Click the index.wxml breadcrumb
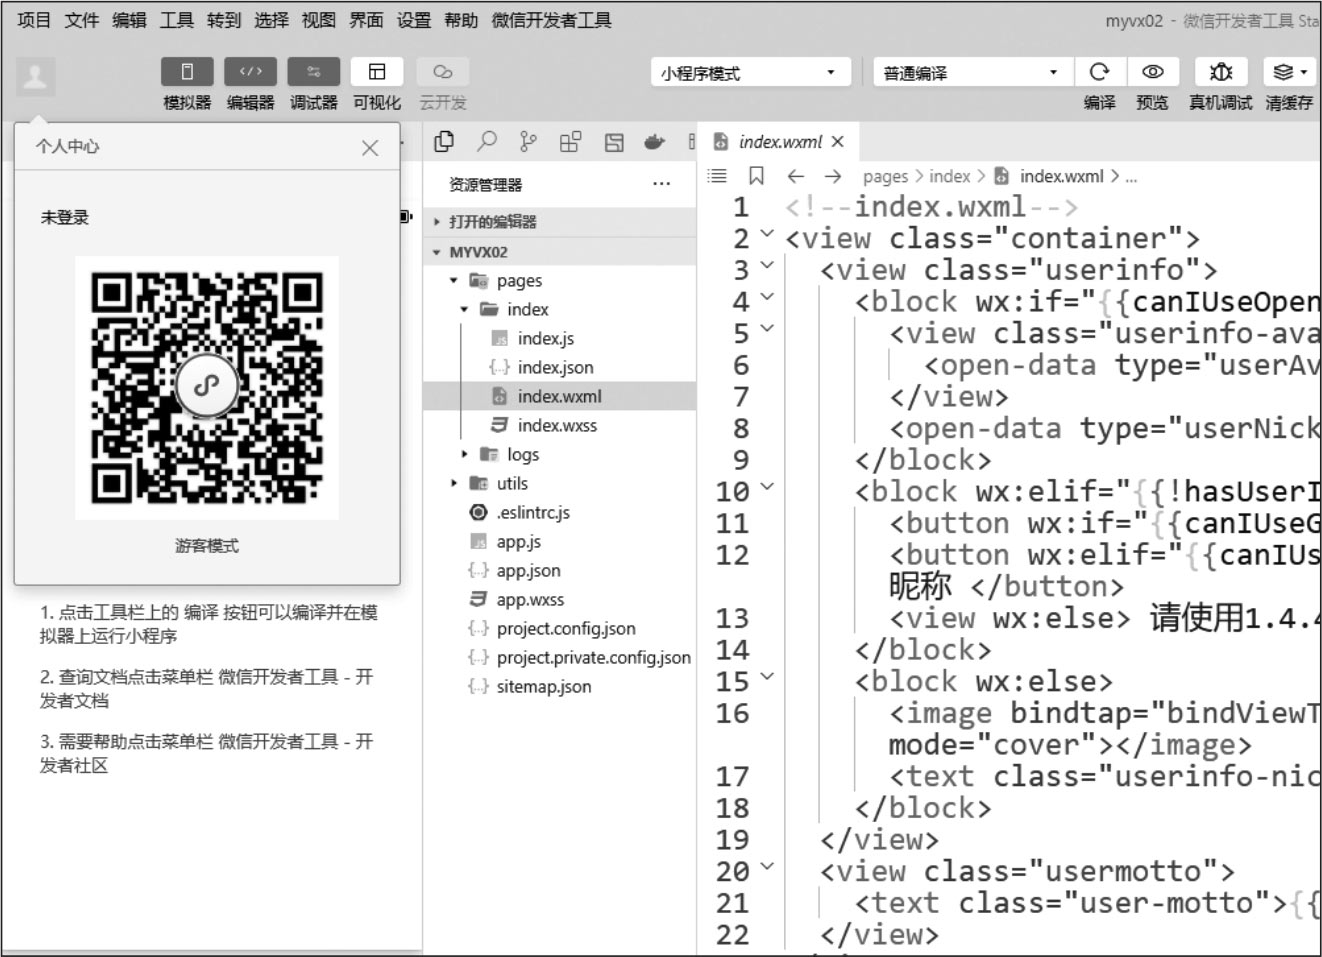The width and height of the screenshot is (1322, 957). click(x=1061, y=177)
